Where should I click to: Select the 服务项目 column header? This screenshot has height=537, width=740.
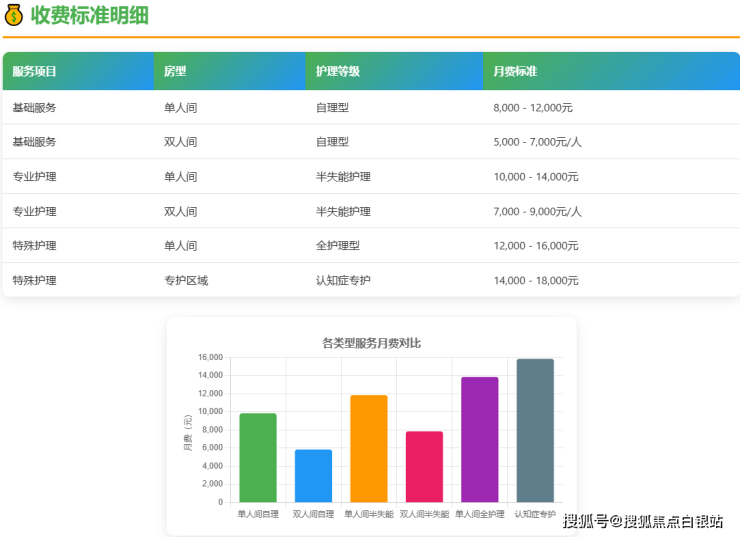point(35,72)
